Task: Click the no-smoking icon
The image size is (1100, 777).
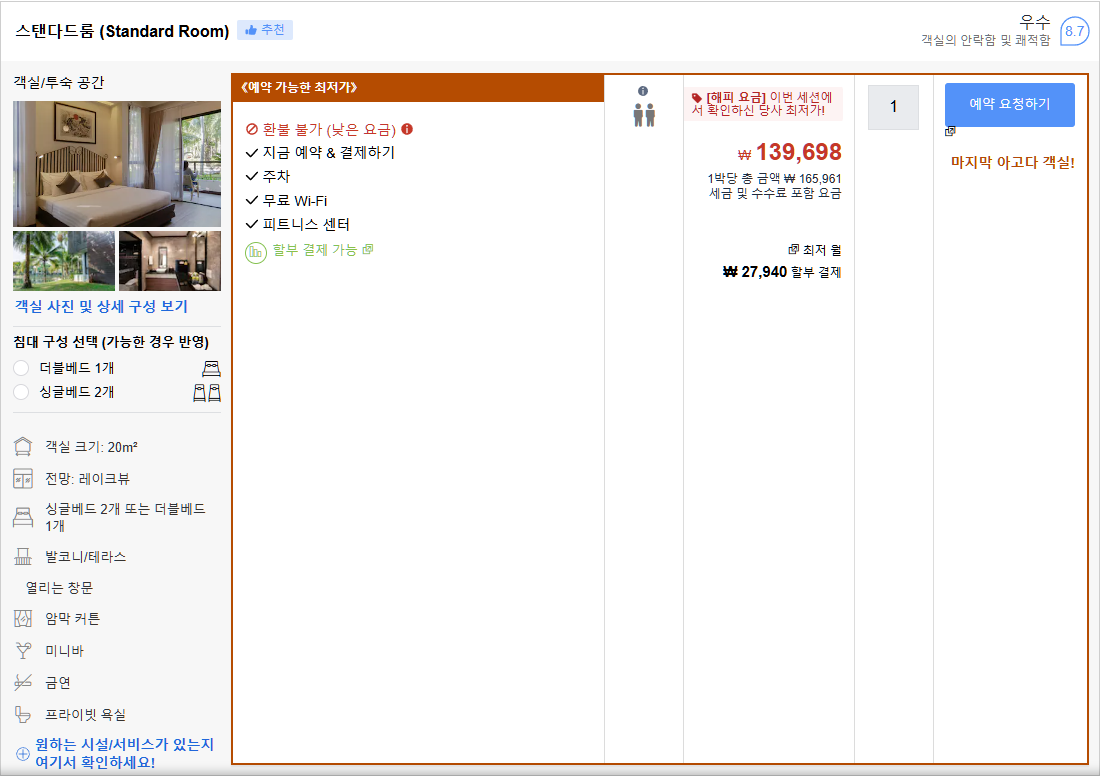Action: pyautogui.click(x=23, y=682)
